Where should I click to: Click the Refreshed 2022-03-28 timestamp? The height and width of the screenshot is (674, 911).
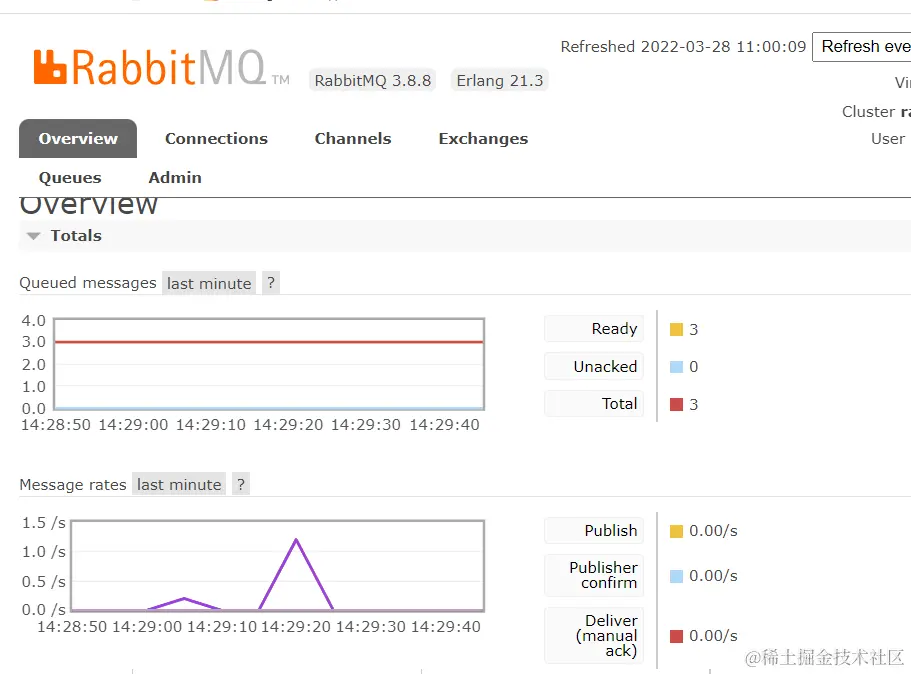(683, 46)
